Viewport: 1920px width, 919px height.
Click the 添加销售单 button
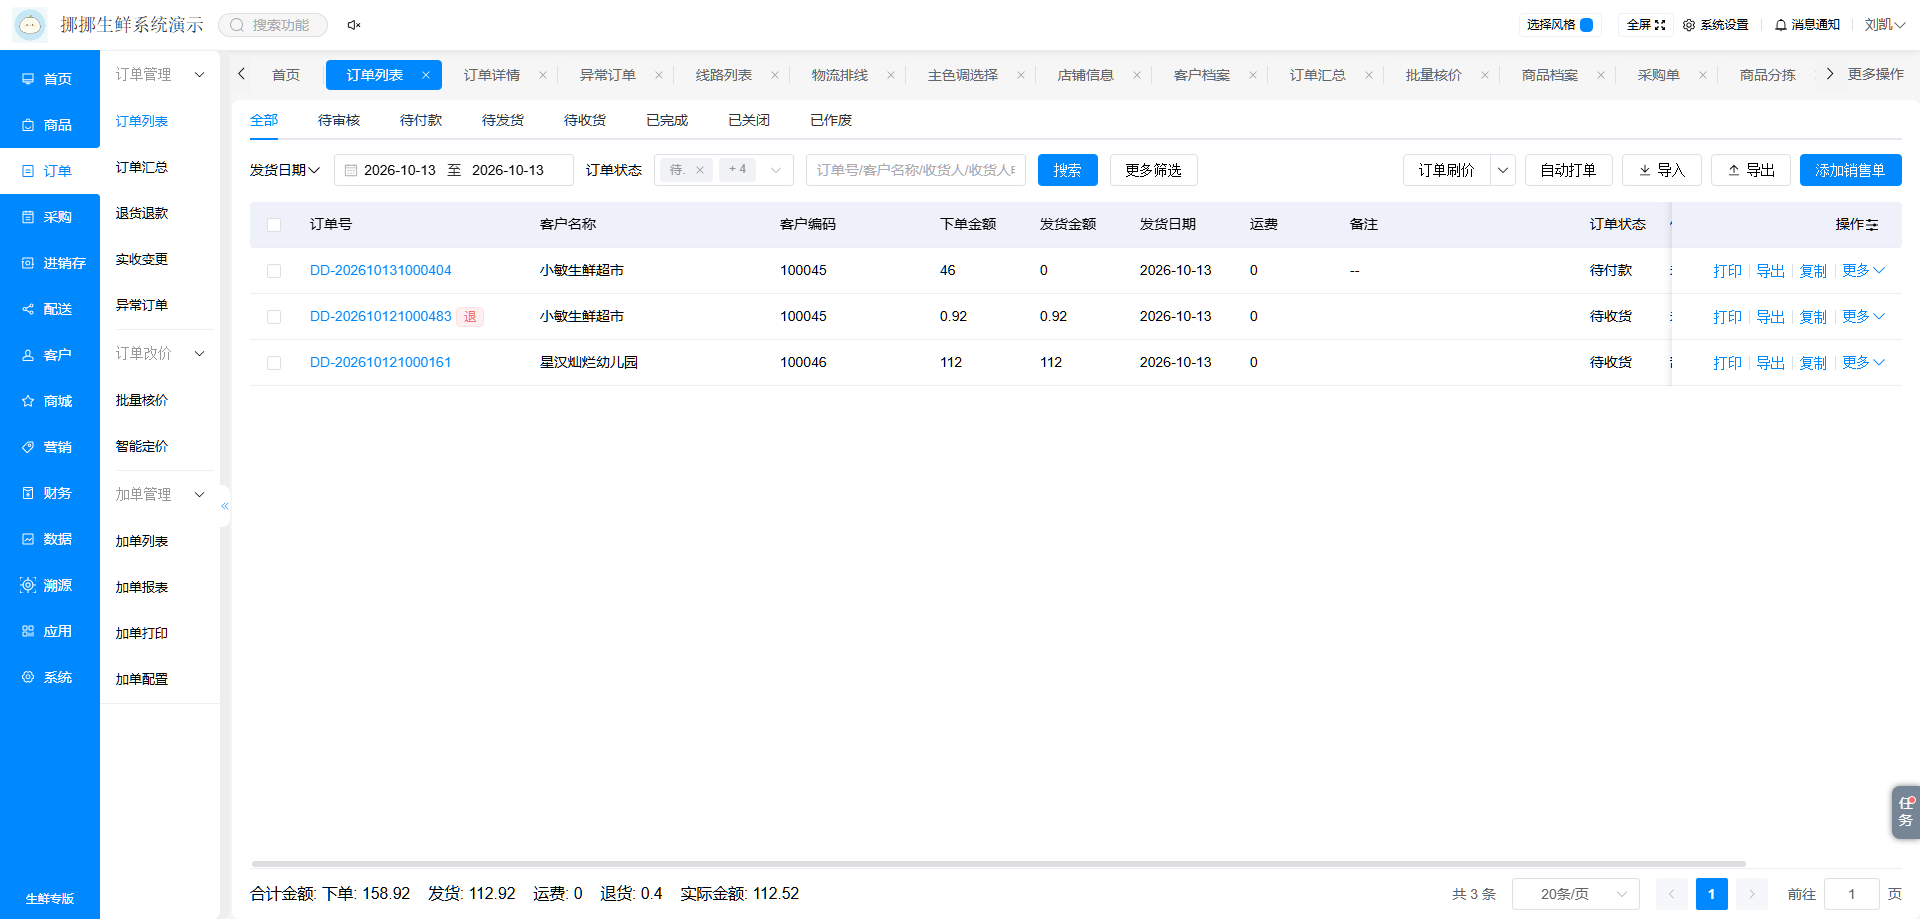1850,170
